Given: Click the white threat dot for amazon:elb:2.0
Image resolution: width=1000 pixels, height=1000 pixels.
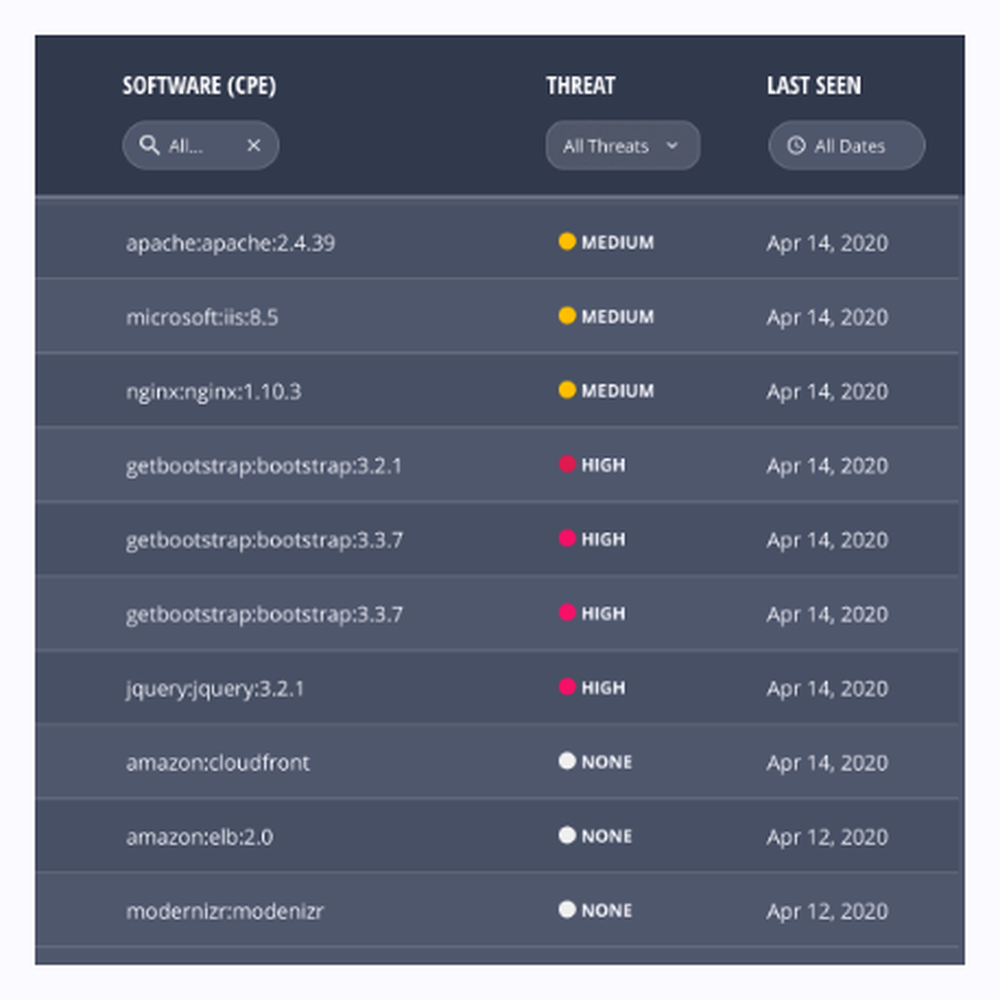Looking at the screenshot, I should pyautogui.click(x=567, y=835).
